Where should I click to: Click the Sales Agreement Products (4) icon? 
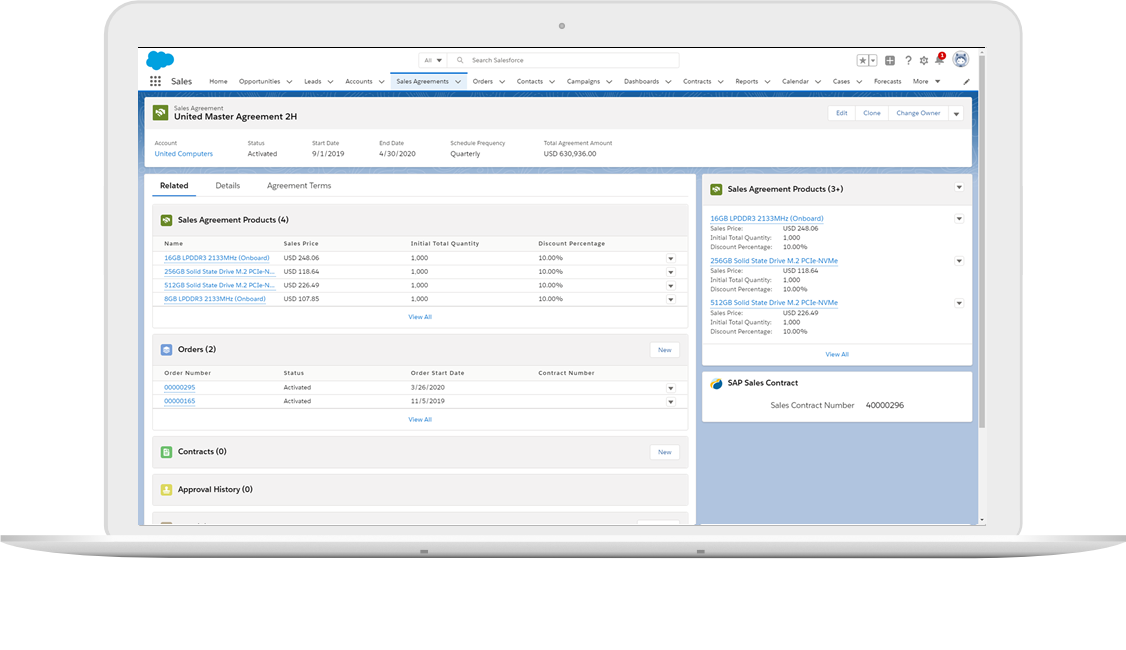pyautogui.click(x=167, y=220)
